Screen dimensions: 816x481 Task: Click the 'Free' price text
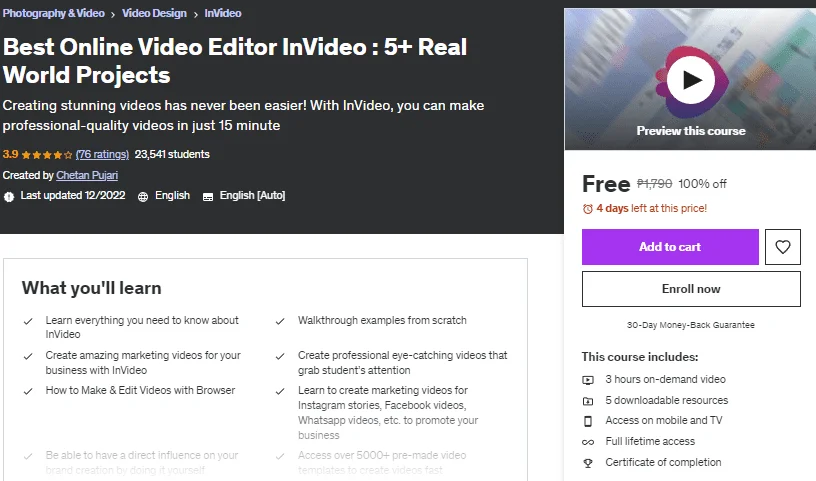click(x=606, y=184)
